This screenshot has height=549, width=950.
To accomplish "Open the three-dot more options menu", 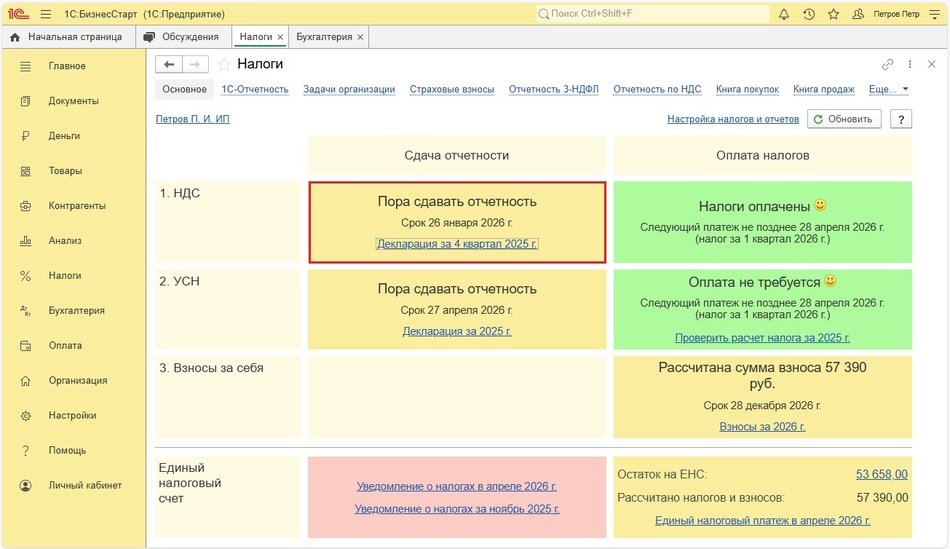I will click(x=909, y=64).
